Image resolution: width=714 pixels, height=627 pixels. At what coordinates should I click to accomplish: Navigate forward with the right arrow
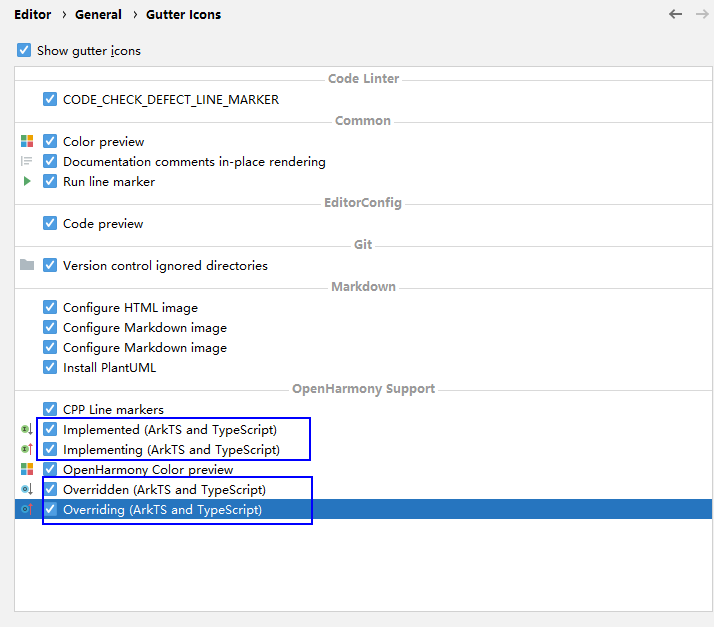point(699,14)
